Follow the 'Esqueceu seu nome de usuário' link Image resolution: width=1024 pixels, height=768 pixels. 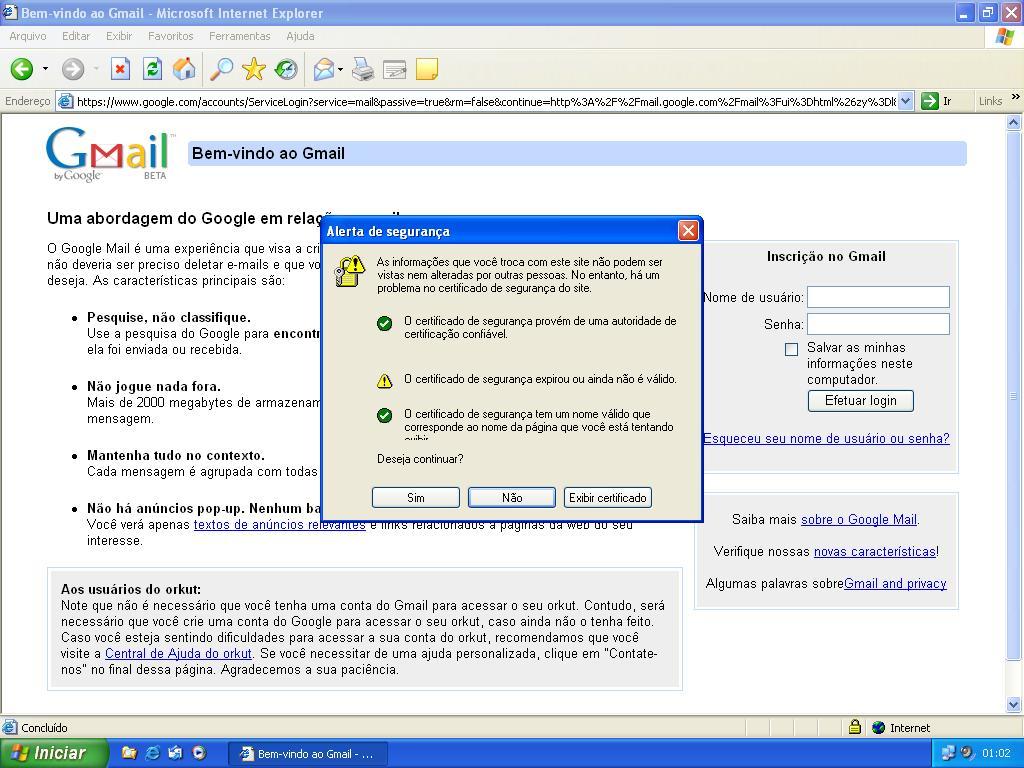click(826, 438)
